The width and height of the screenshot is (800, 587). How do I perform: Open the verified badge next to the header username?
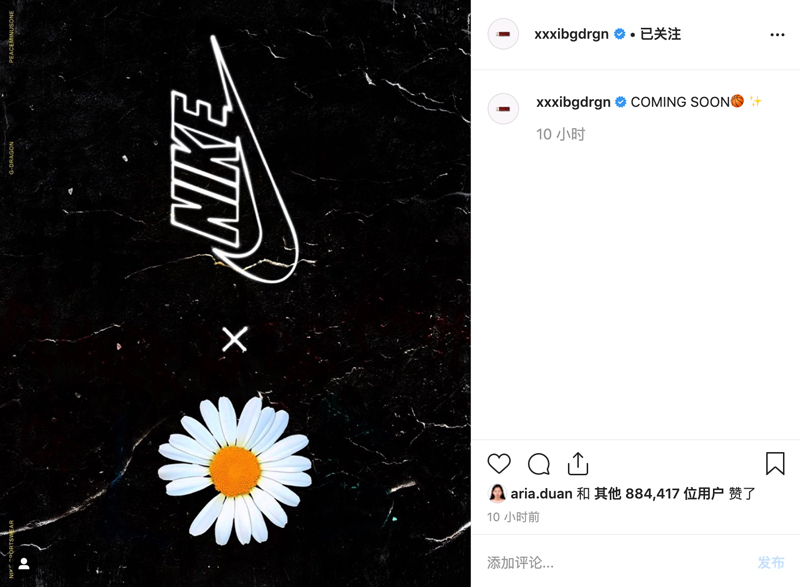tap(620, 34)
